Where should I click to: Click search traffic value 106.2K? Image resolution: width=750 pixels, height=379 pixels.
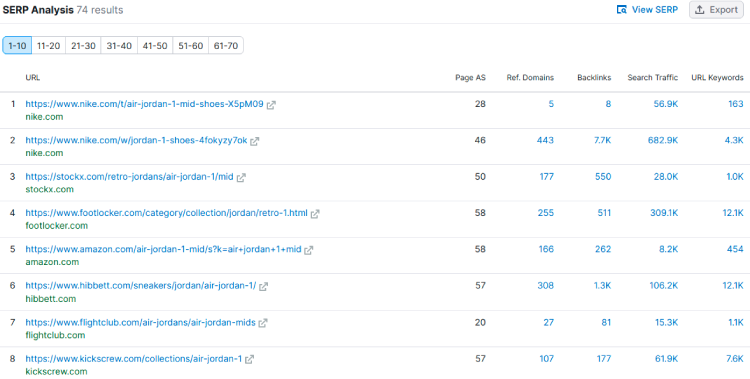coord(663,286)
